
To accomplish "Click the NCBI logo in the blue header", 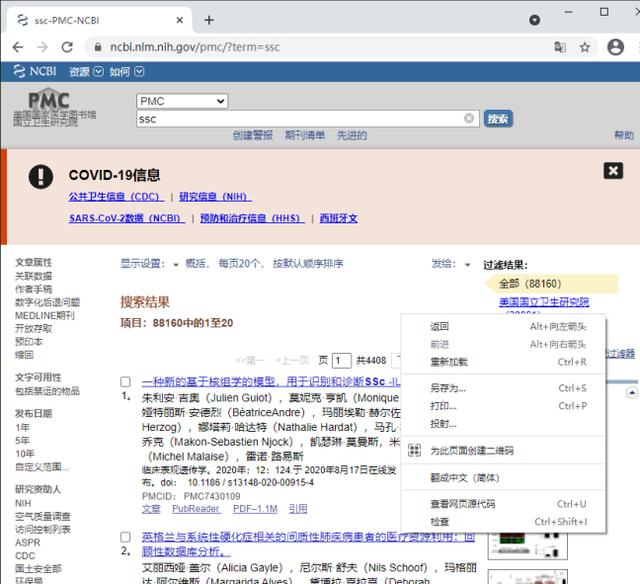I will [35, 71].
